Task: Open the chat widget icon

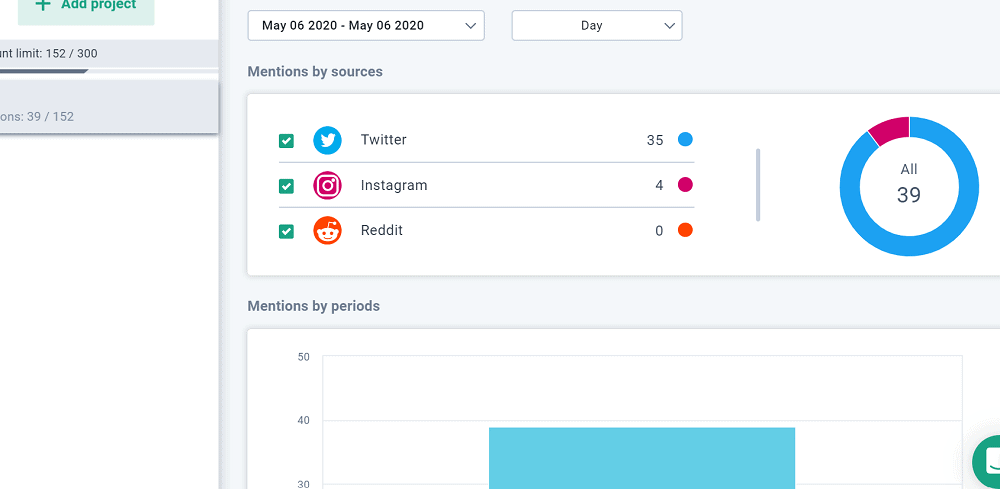Action: tap(987, 462)
